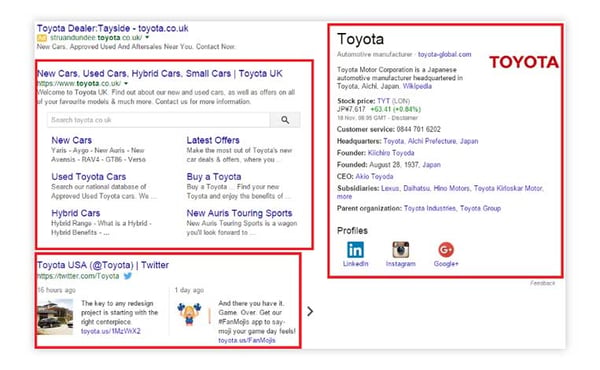Open the 'New Cars' sitelink
The image size is (600, 370).
tap(72, 140)
